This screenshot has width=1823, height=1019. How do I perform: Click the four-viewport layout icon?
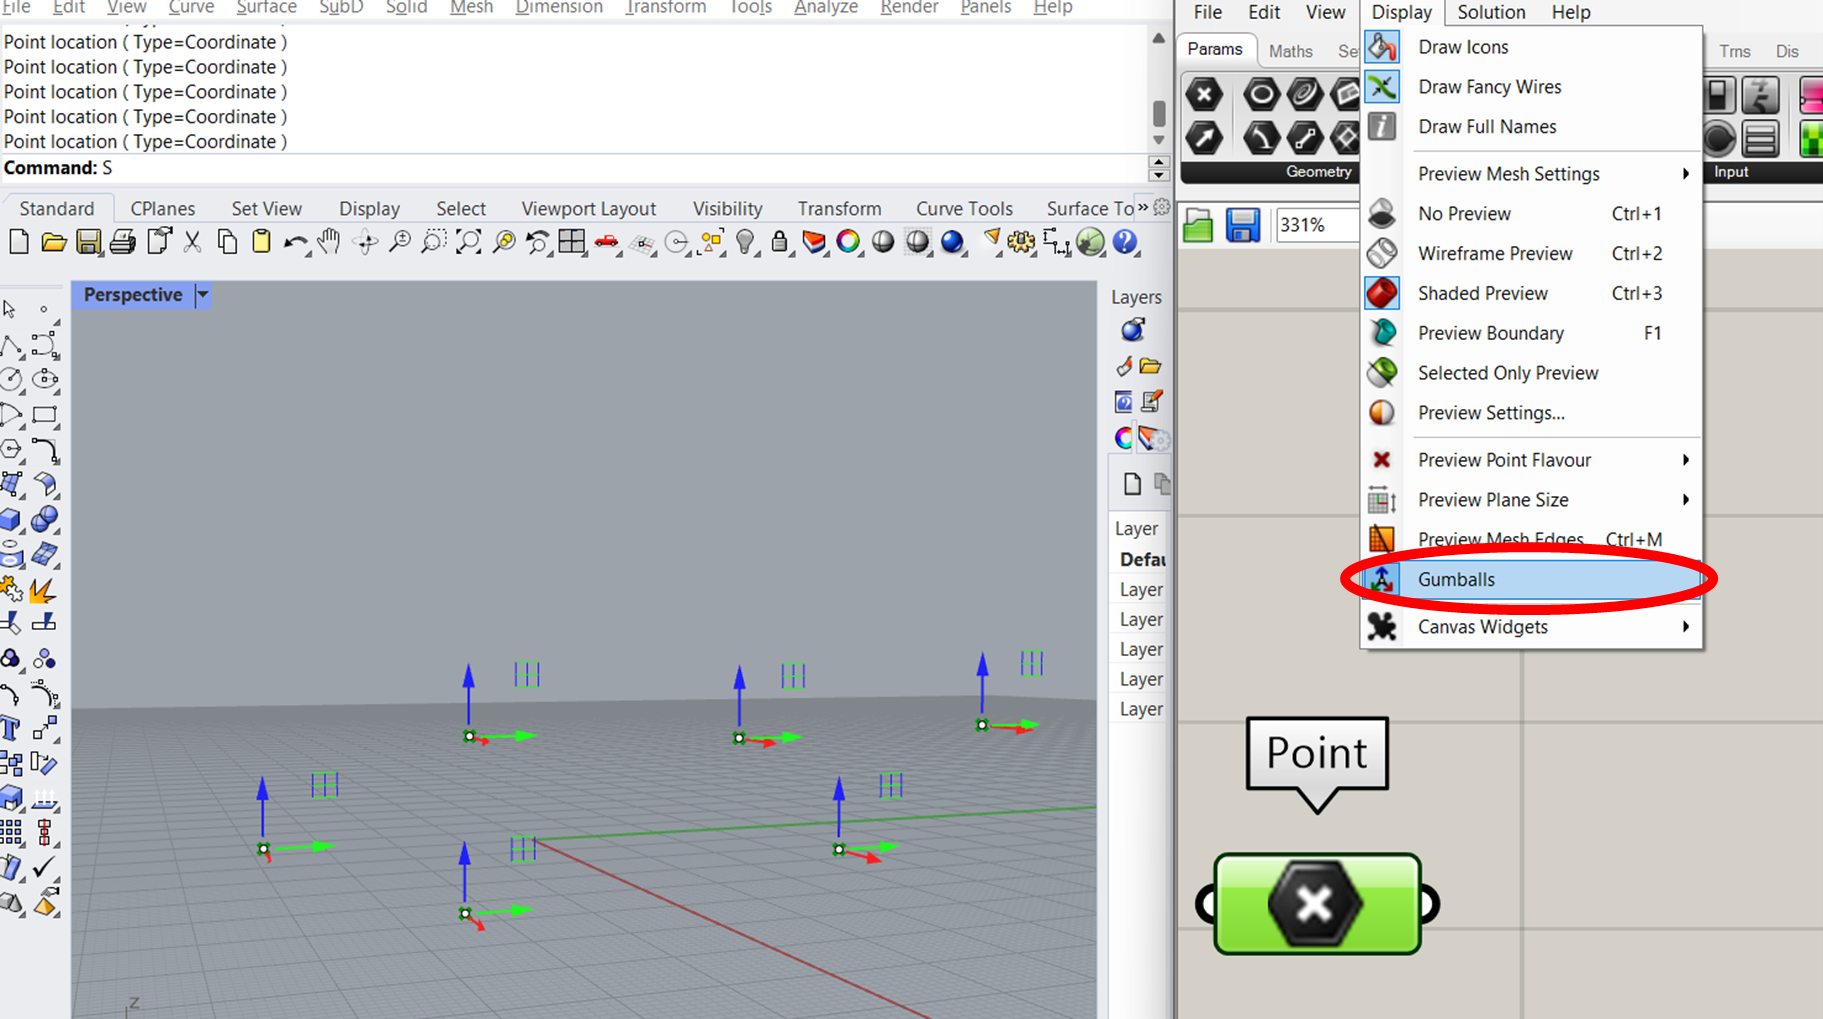pos(572,242)
